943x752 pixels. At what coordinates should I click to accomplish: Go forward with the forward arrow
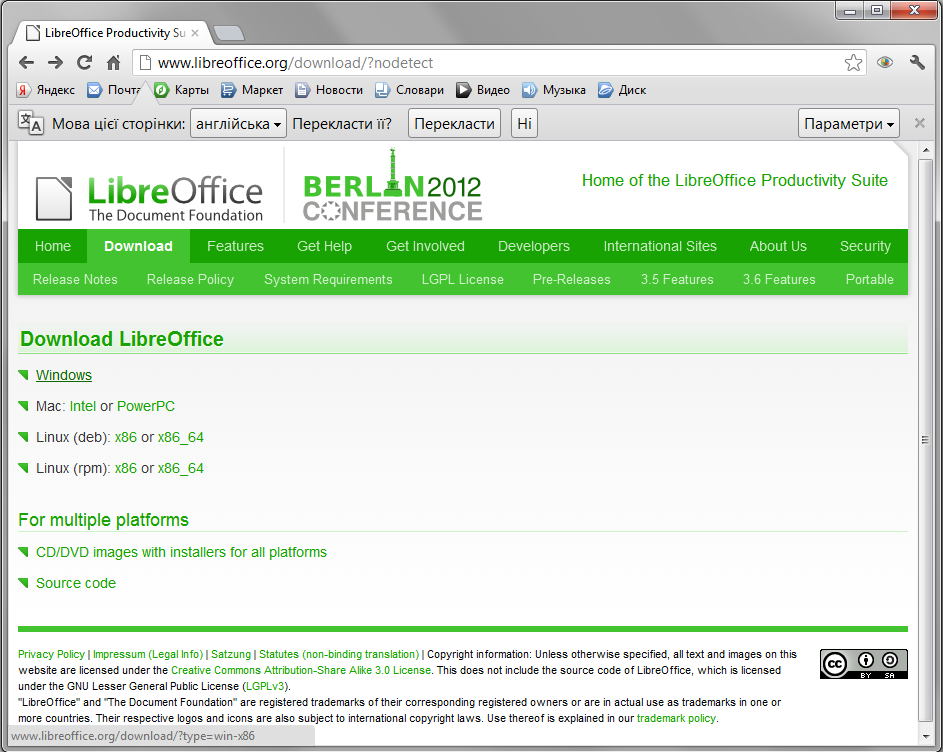(x=55, y=63)
